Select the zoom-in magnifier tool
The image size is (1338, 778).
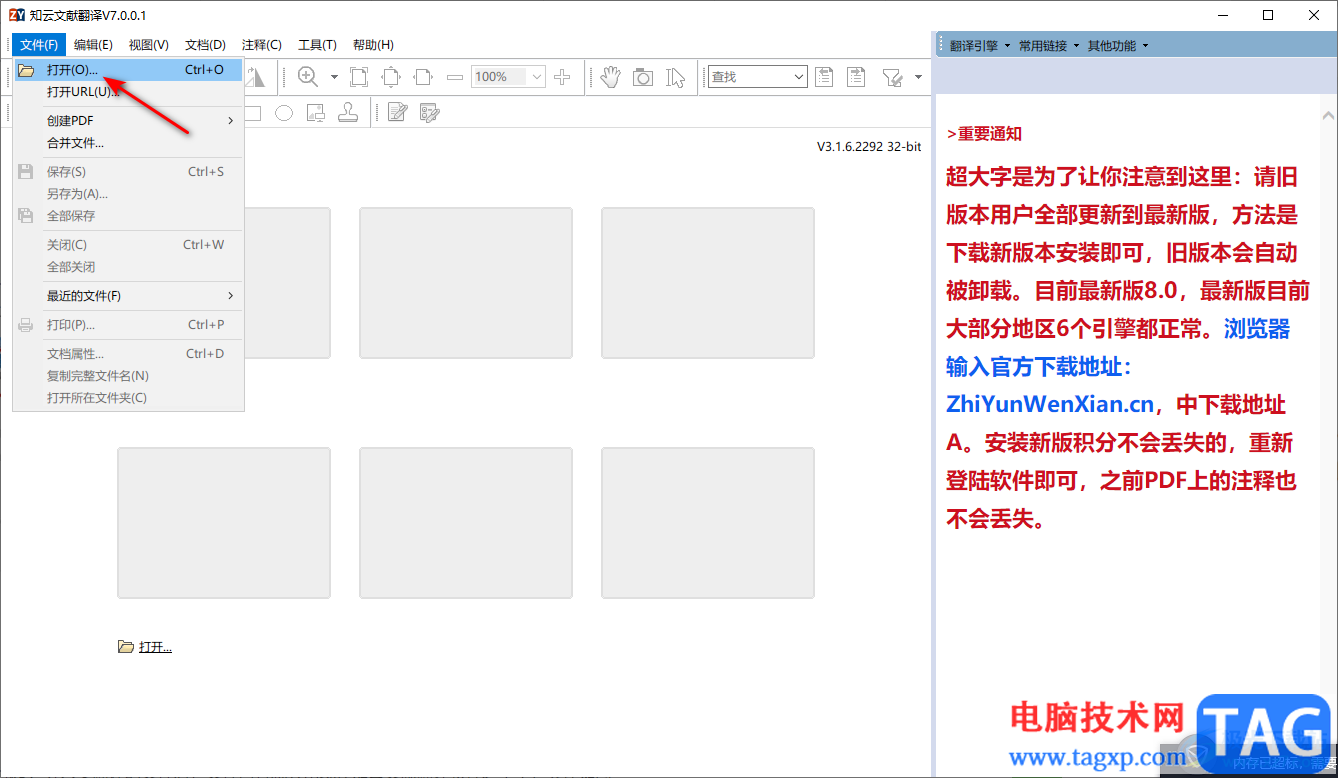tap(308, 77)
